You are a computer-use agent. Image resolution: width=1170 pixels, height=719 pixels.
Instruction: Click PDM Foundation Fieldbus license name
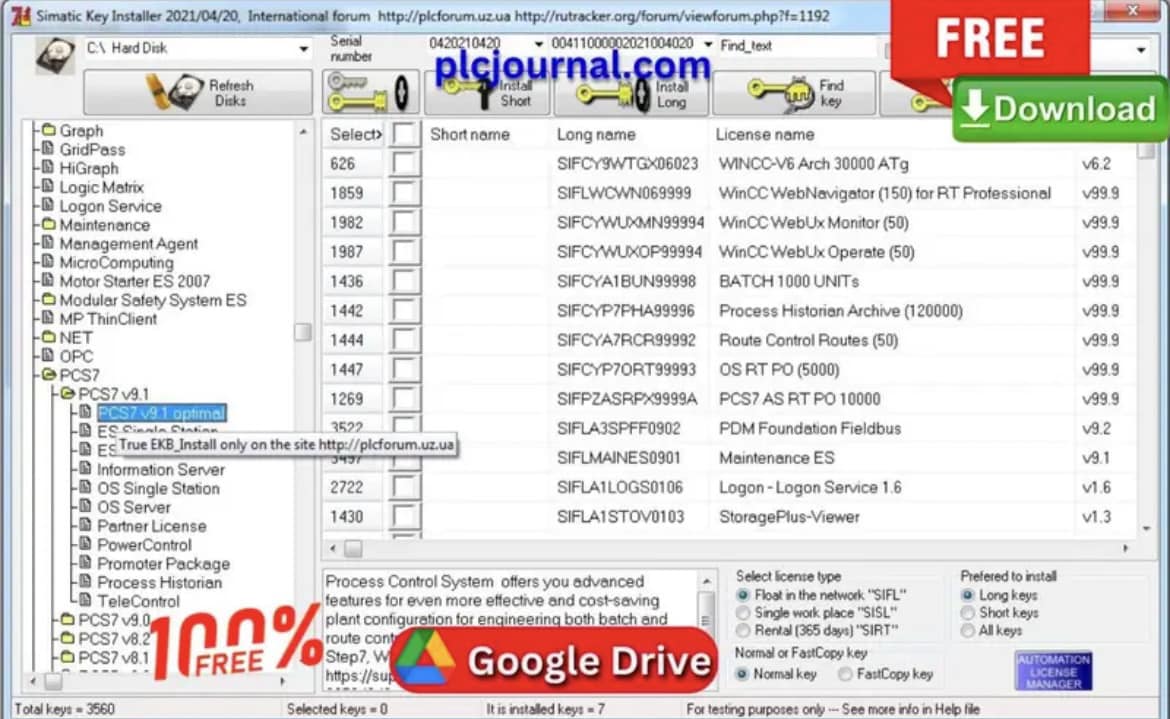point(810,429)
